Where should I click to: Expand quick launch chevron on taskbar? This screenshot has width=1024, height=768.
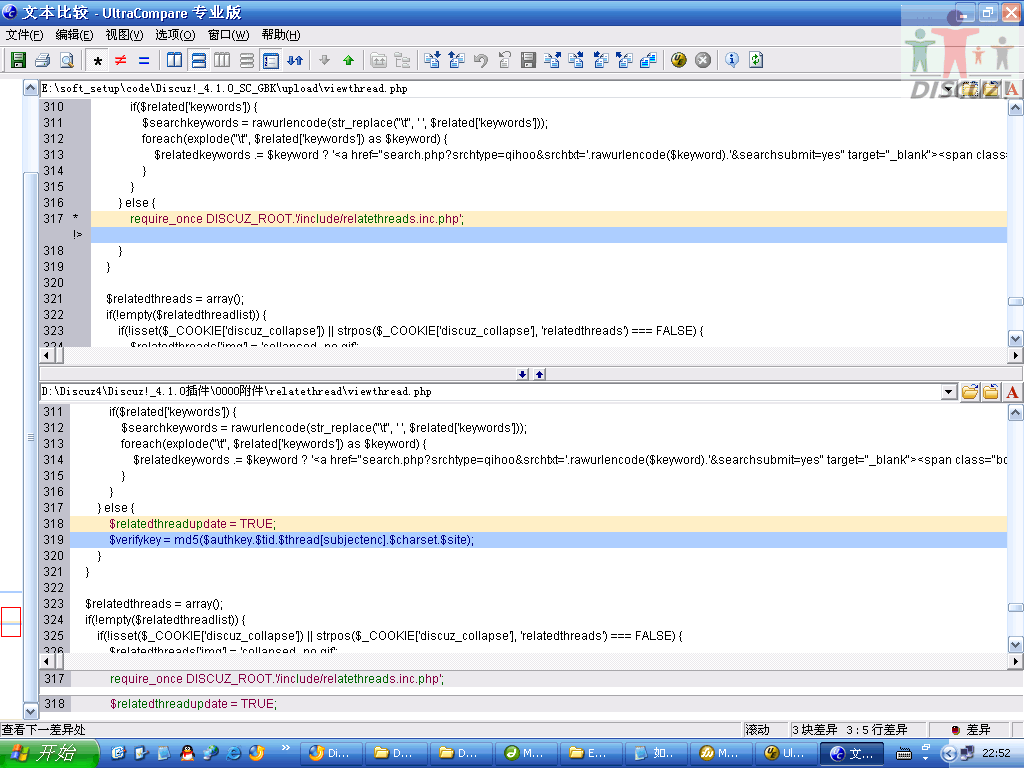(285, 748)
